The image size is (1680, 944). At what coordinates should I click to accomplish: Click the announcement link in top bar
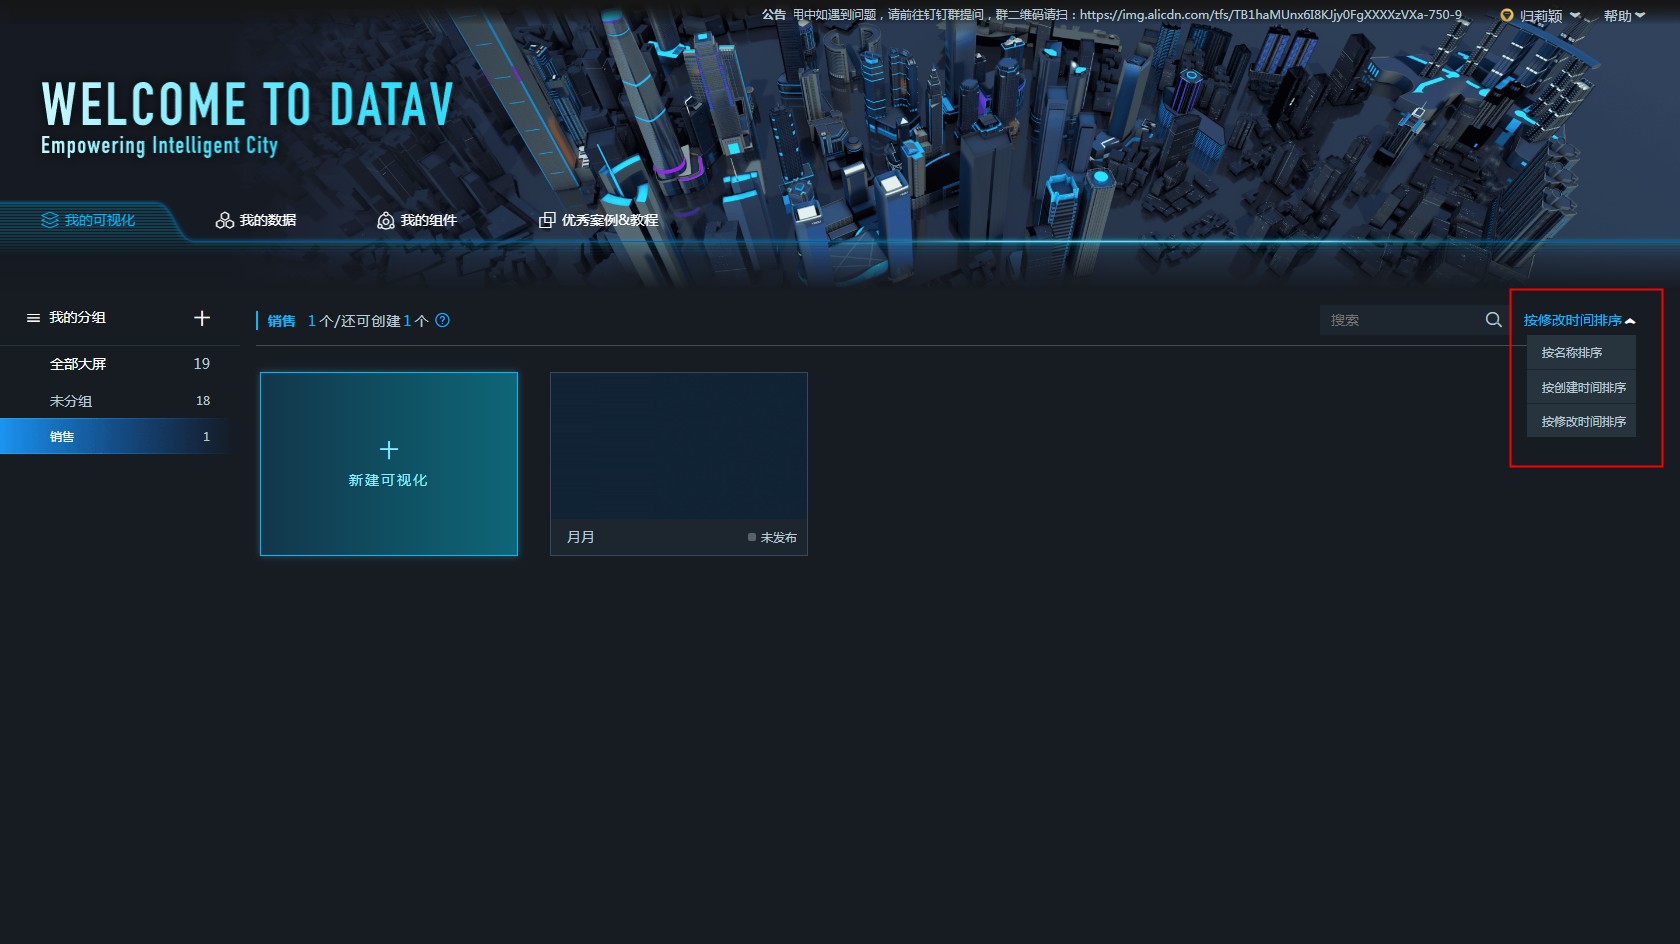click(x=1270, y=15)
